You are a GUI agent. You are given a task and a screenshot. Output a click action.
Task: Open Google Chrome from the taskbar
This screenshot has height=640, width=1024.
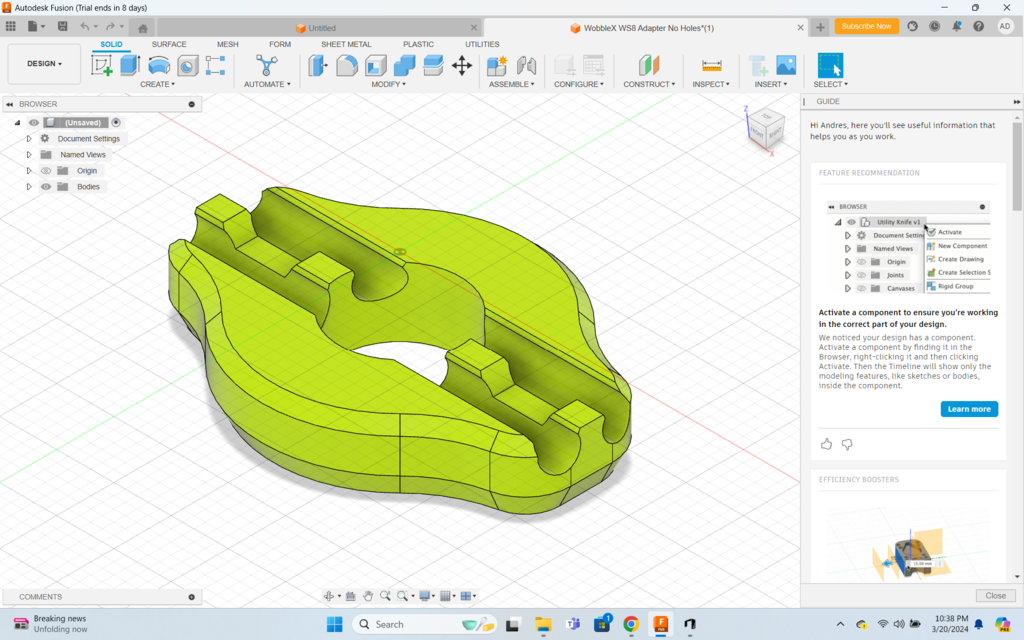pos(630,624)
